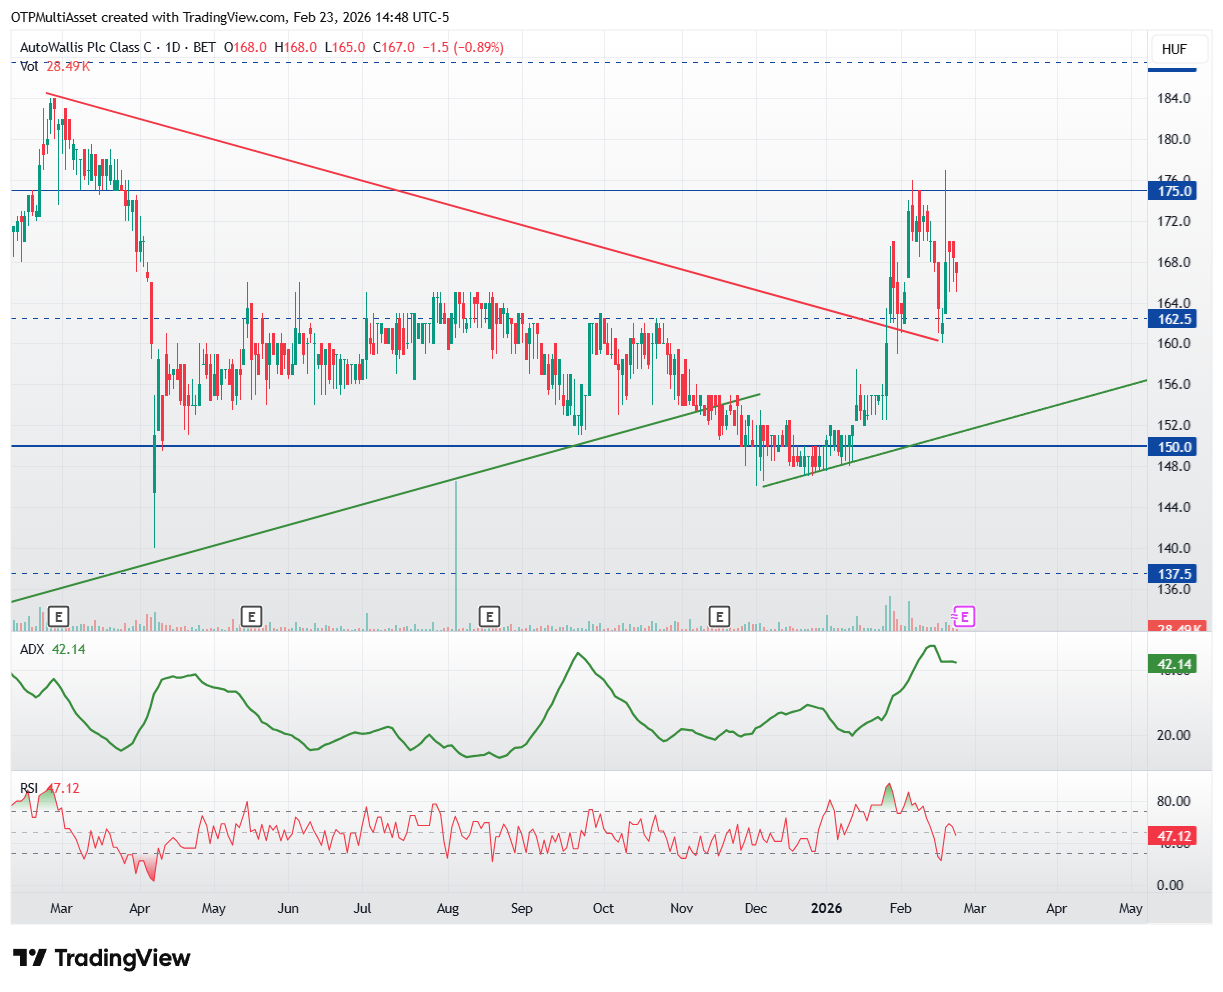Click the 162.5 dashed line price label

tap(1172, 319)
